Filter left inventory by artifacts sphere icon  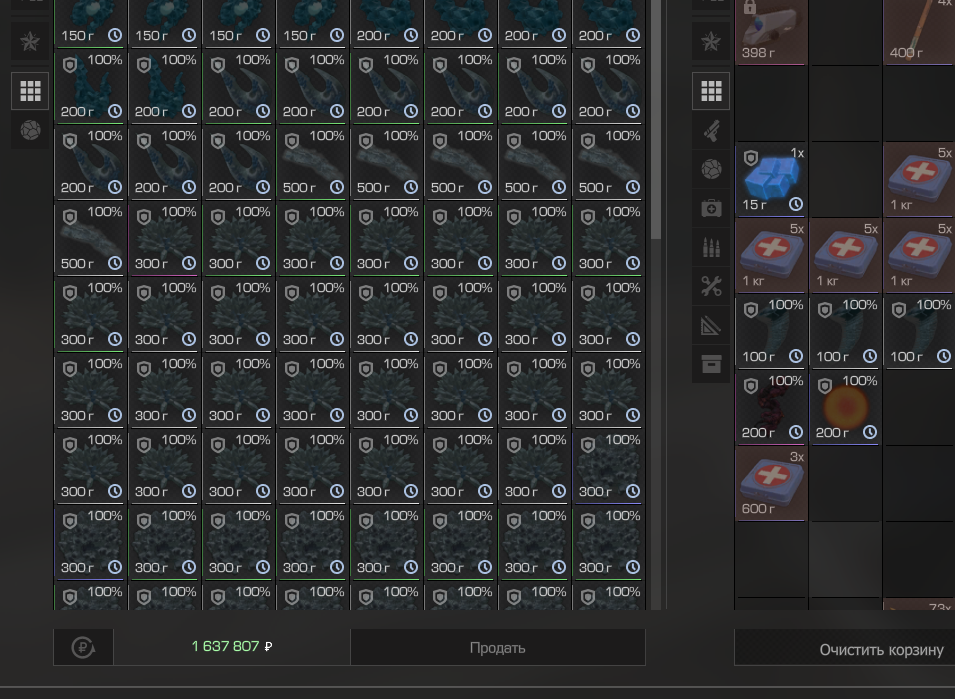[30, 130]
